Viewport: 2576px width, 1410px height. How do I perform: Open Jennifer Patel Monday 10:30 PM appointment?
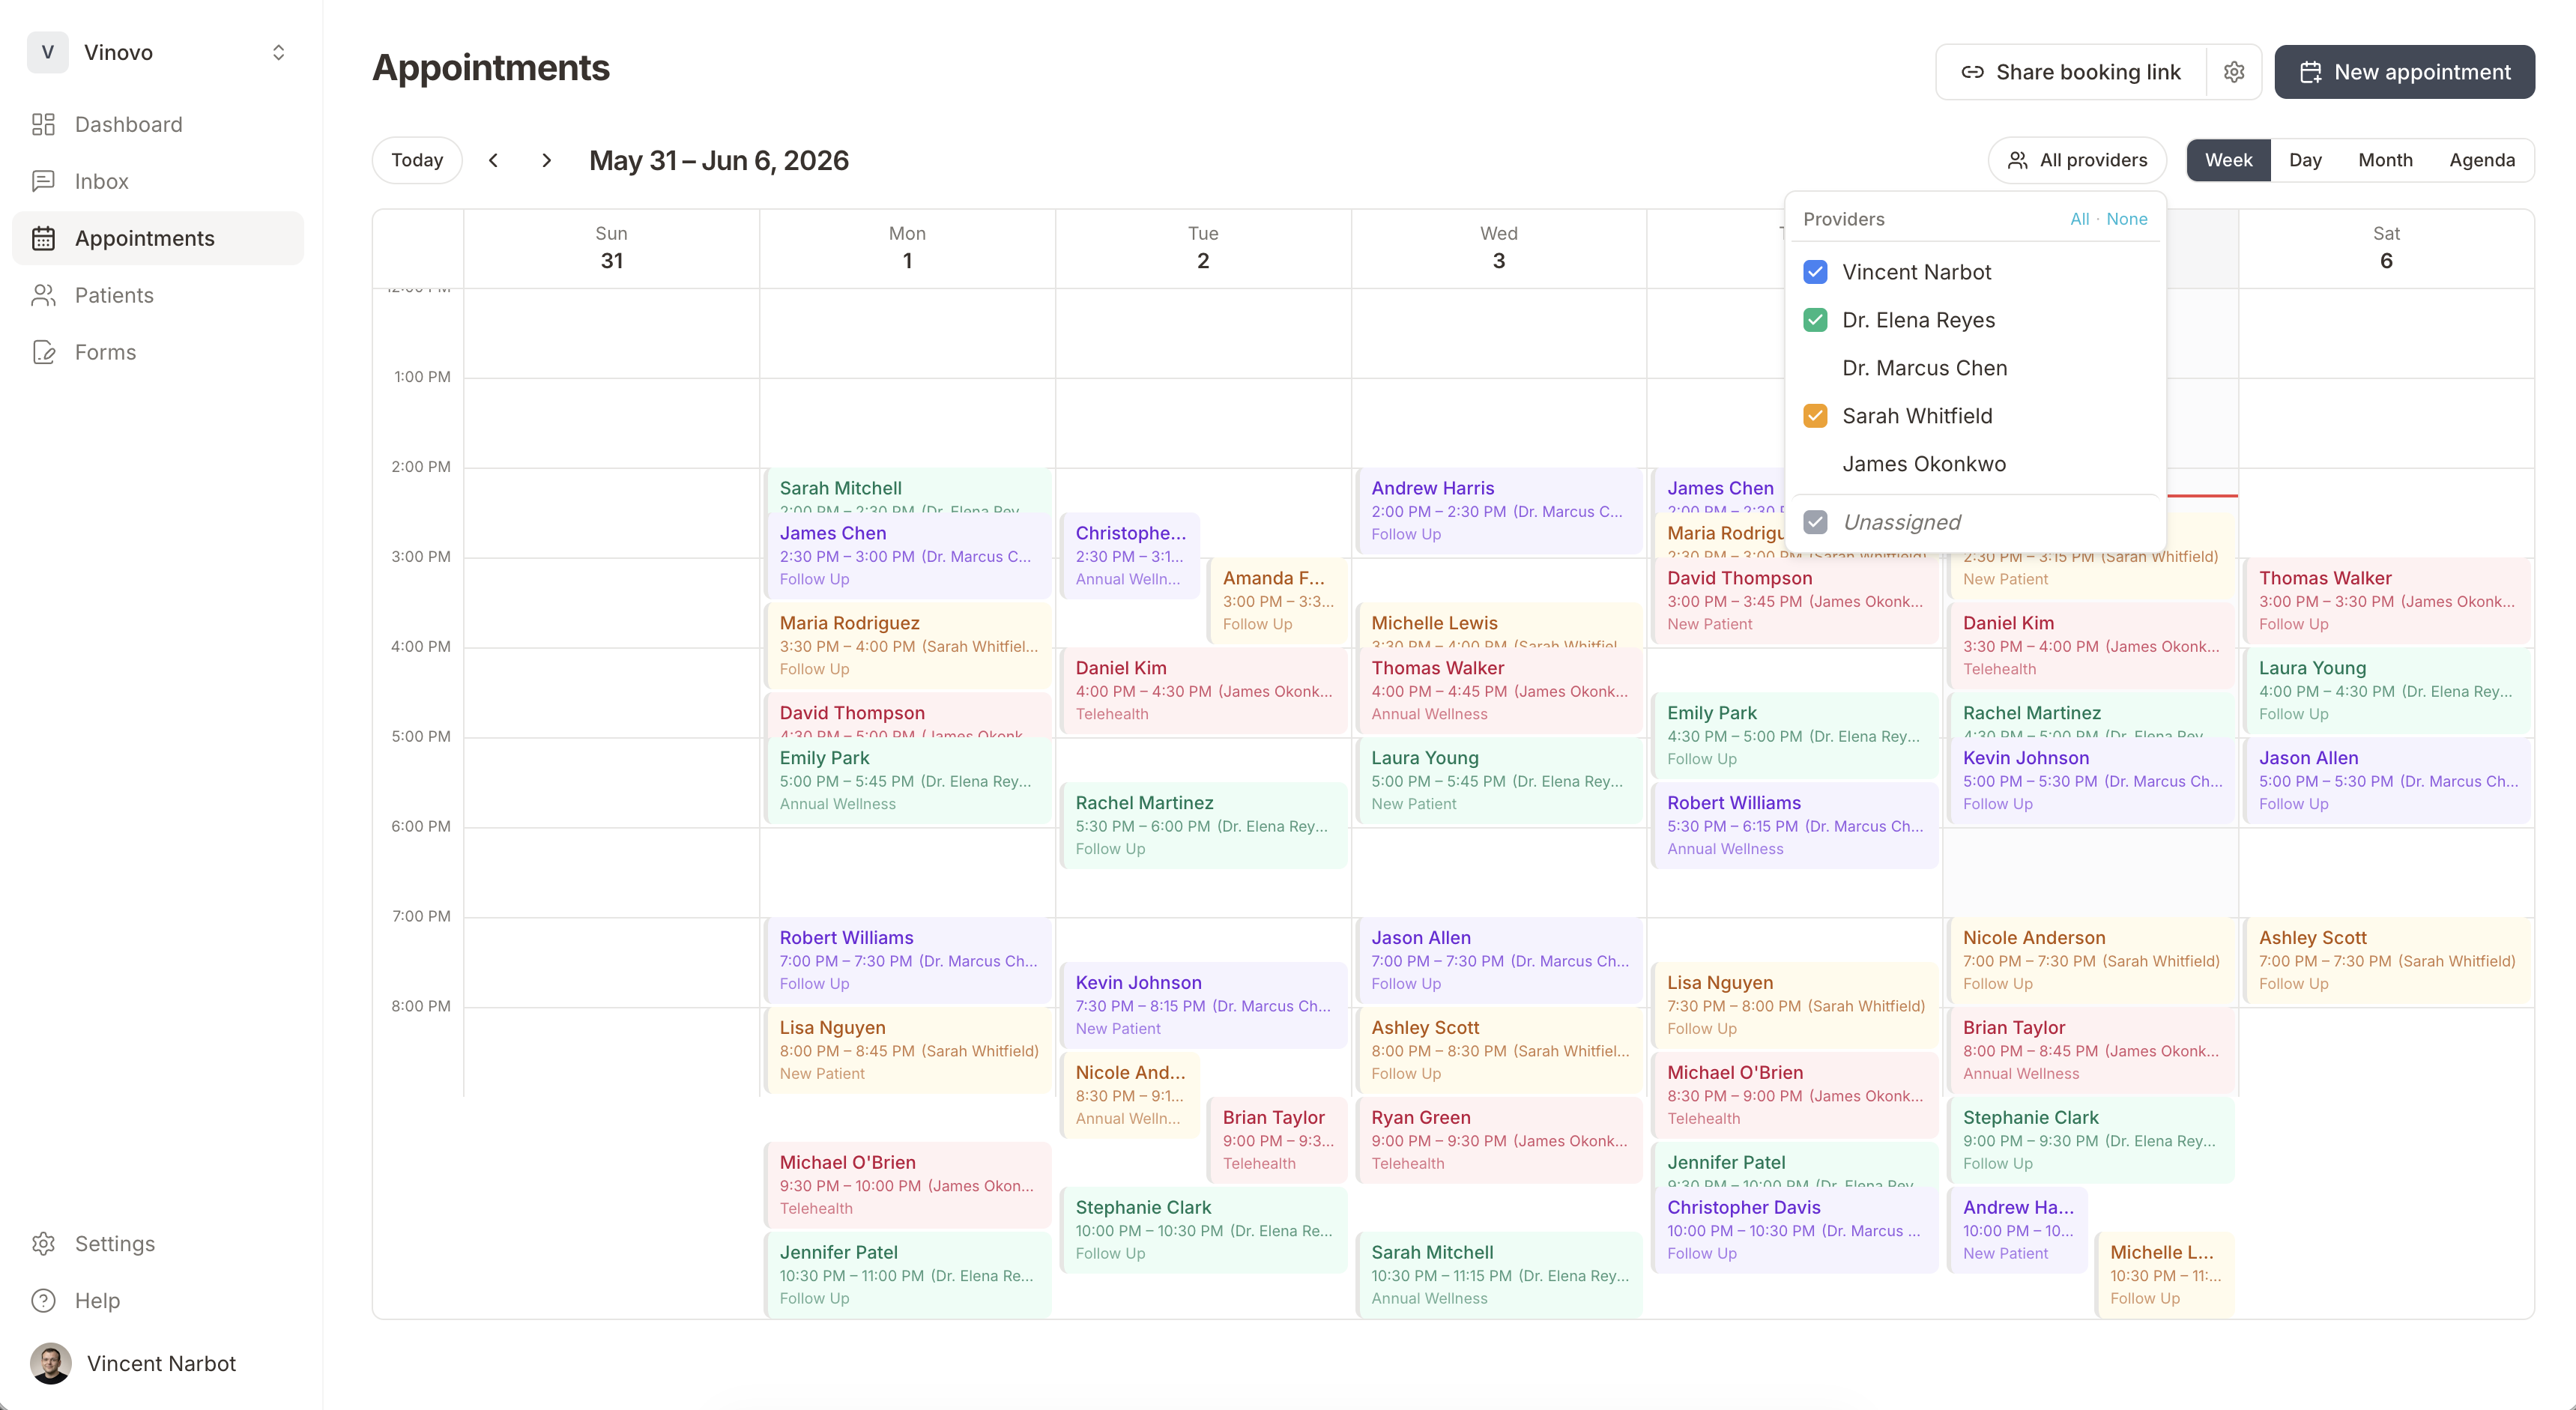point(907,1275)
